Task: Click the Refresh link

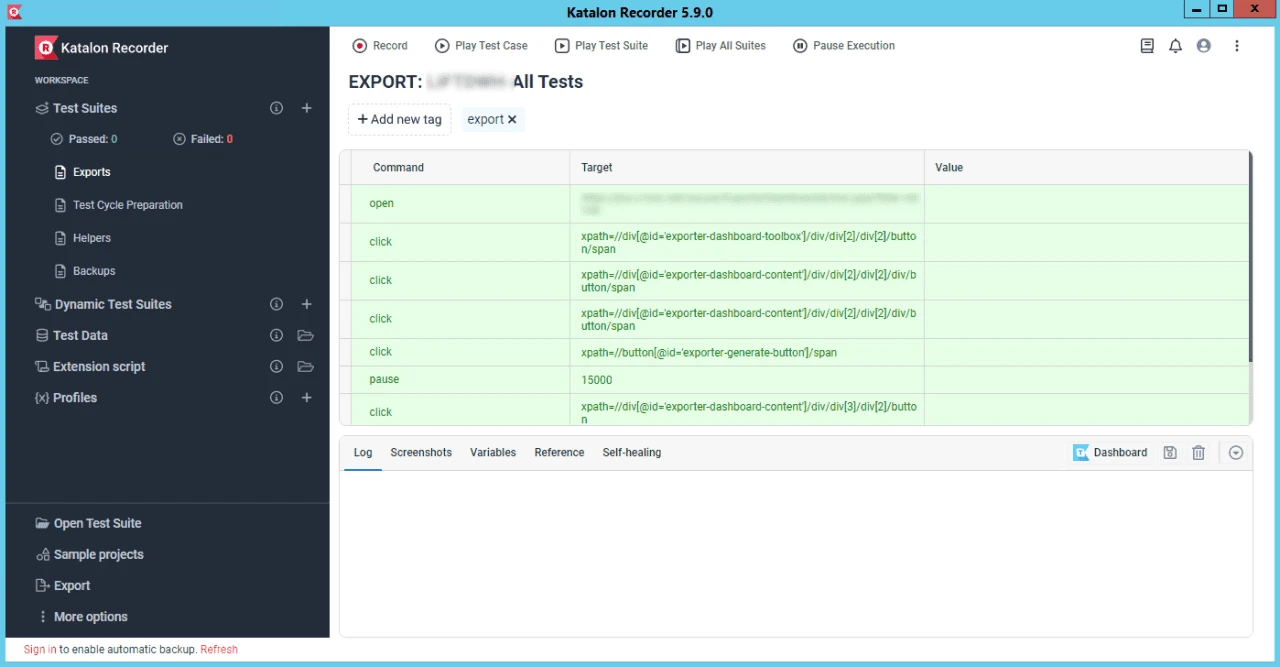Action: pos(219,650)
